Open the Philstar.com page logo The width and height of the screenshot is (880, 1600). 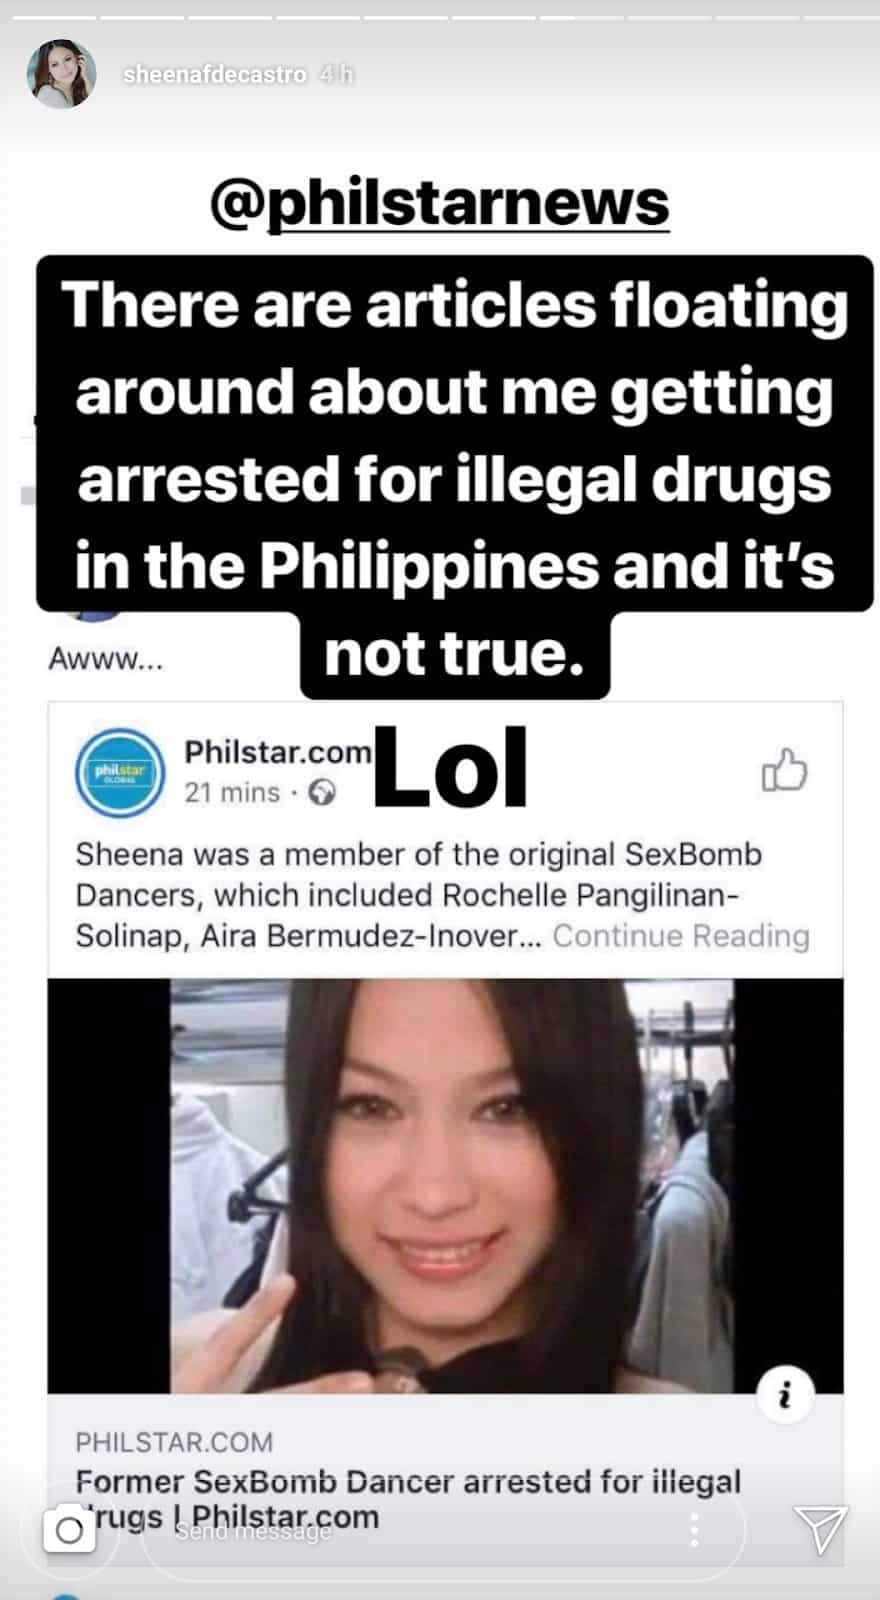coord(120,771)
